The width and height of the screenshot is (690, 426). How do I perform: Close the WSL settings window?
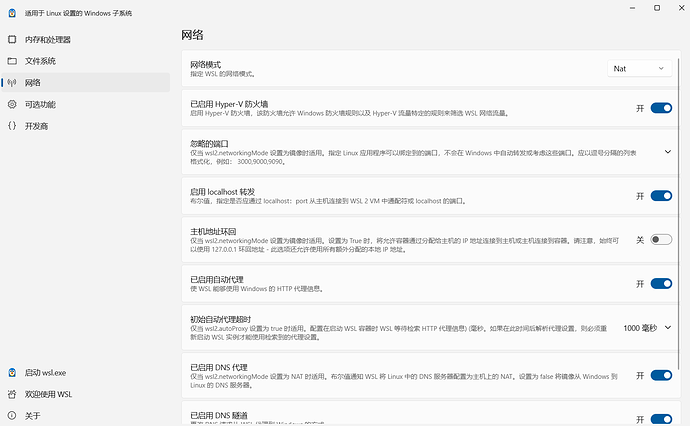pyautogui.click(x=681, y=8)
